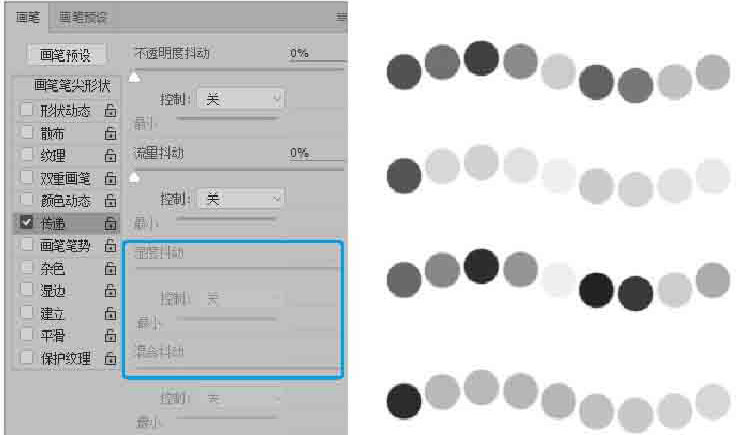Image resolution: width=736 pixels, height=435 pixels.
Task: Toggle lock icon next to 纹理
Action: pos(110,155)
